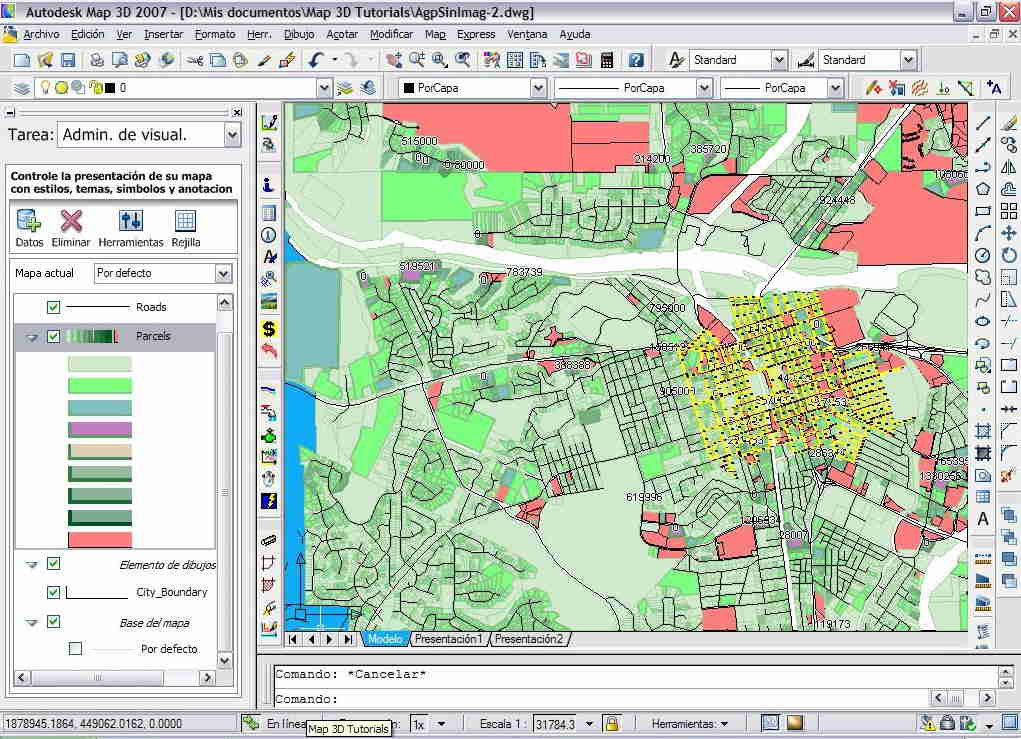
Task: Click the pink parcel theme swatch
Action: pyautogui.click(x=99, y=539)
